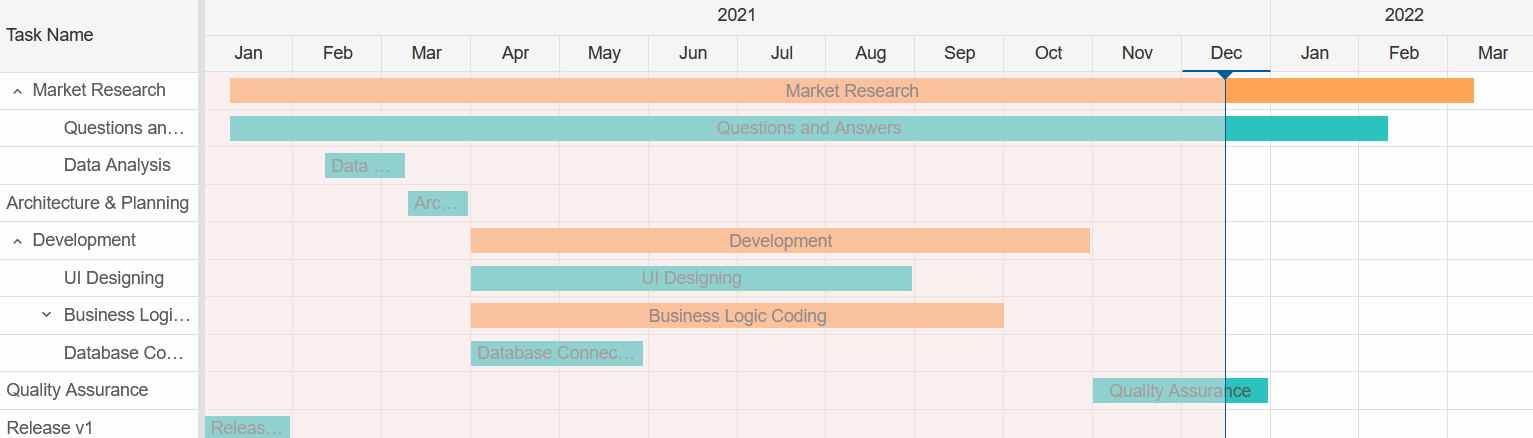Click the current-date marker triangle in December
The width and height of the screenshot is (1533, 438).
tap(1225, 75)
